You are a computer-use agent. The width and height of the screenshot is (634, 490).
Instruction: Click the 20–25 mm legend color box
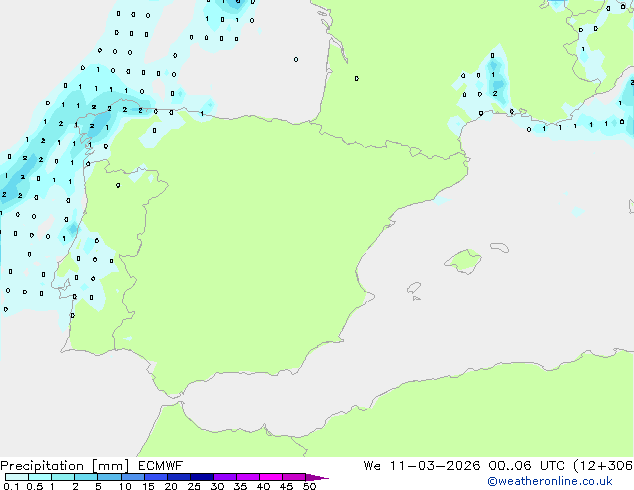click(178, 477)
